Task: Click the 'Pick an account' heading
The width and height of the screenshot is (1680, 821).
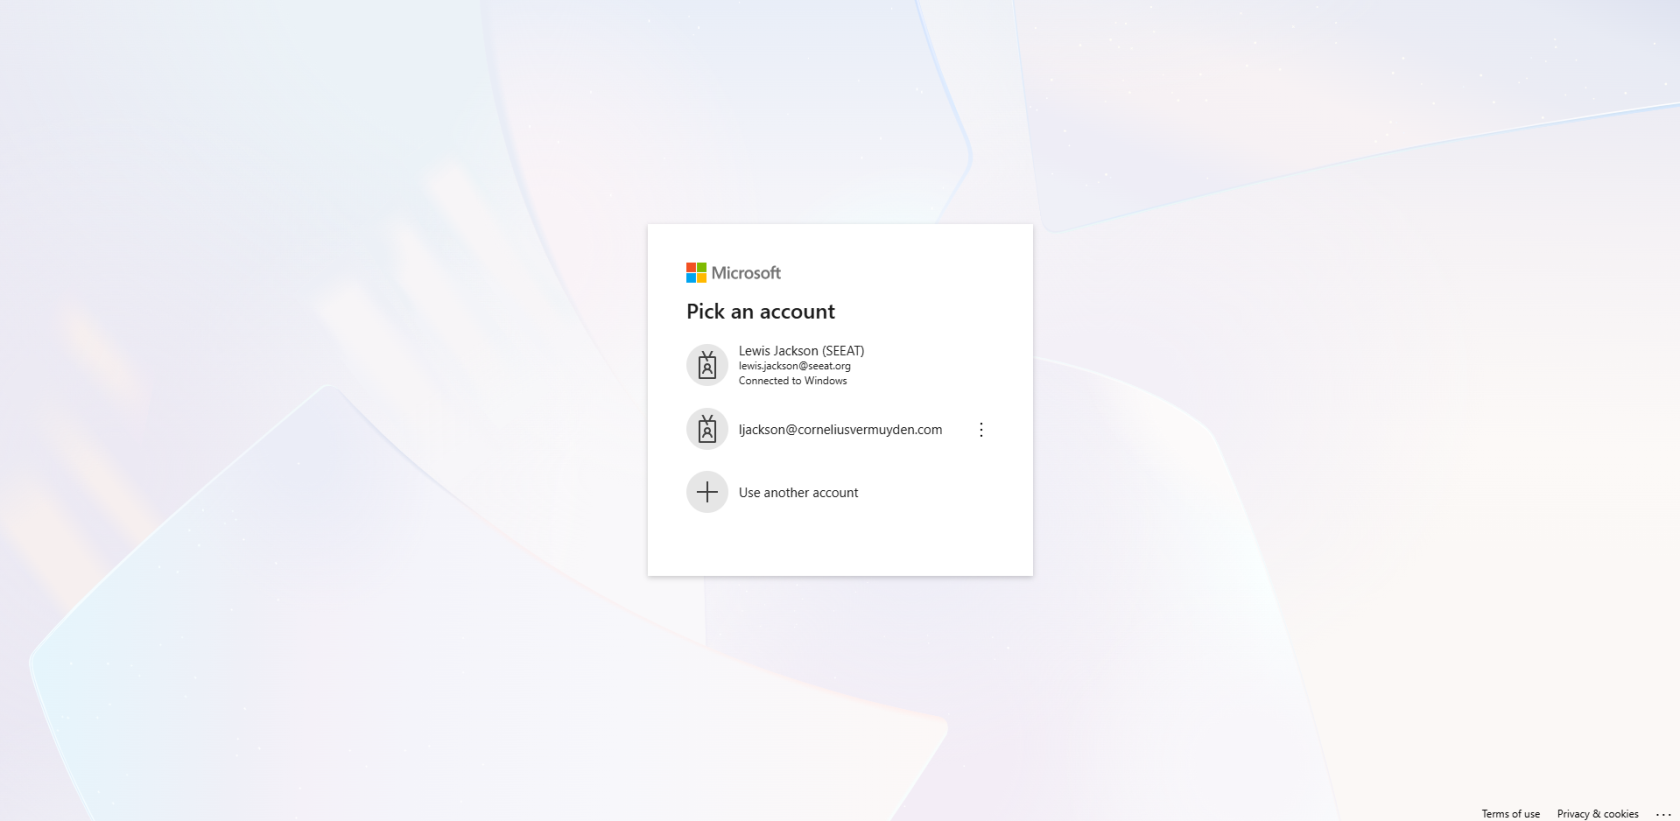Action: (760, 311)
